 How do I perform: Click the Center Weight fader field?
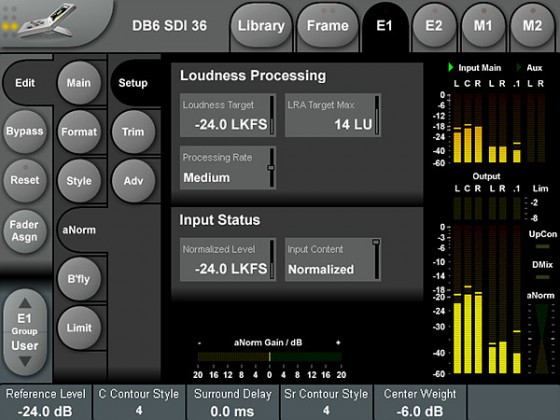[x=420, y=402]
